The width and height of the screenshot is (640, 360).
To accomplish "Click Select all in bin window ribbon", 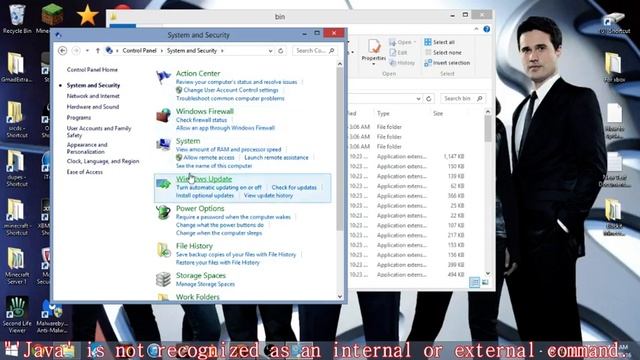I will 439,42.
